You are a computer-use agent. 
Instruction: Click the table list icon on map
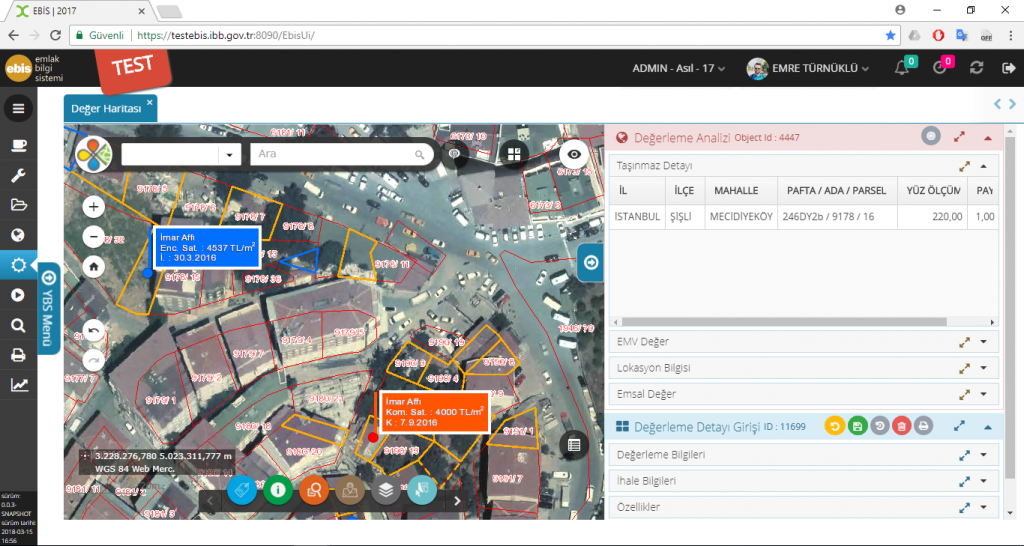(x=573, y=445)
